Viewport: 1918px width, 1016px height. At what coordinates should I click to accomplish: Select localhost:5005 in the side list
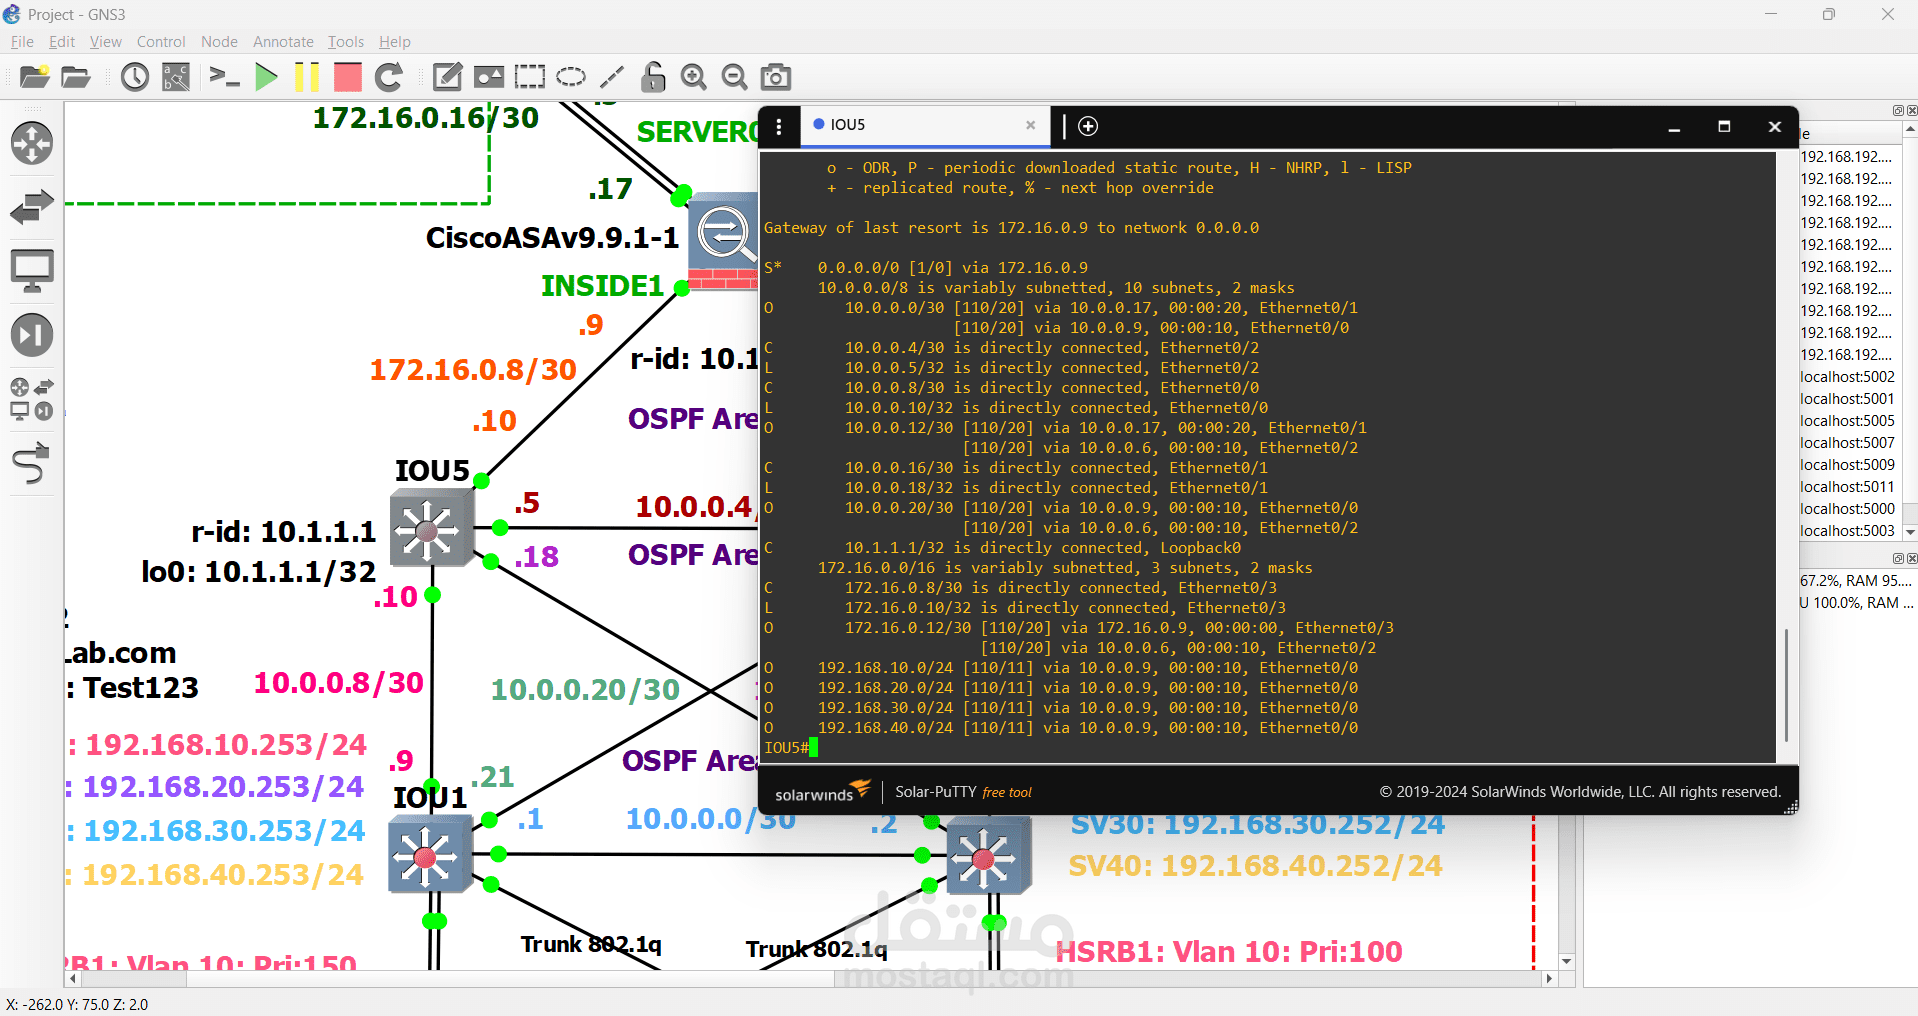point(1847,421)
